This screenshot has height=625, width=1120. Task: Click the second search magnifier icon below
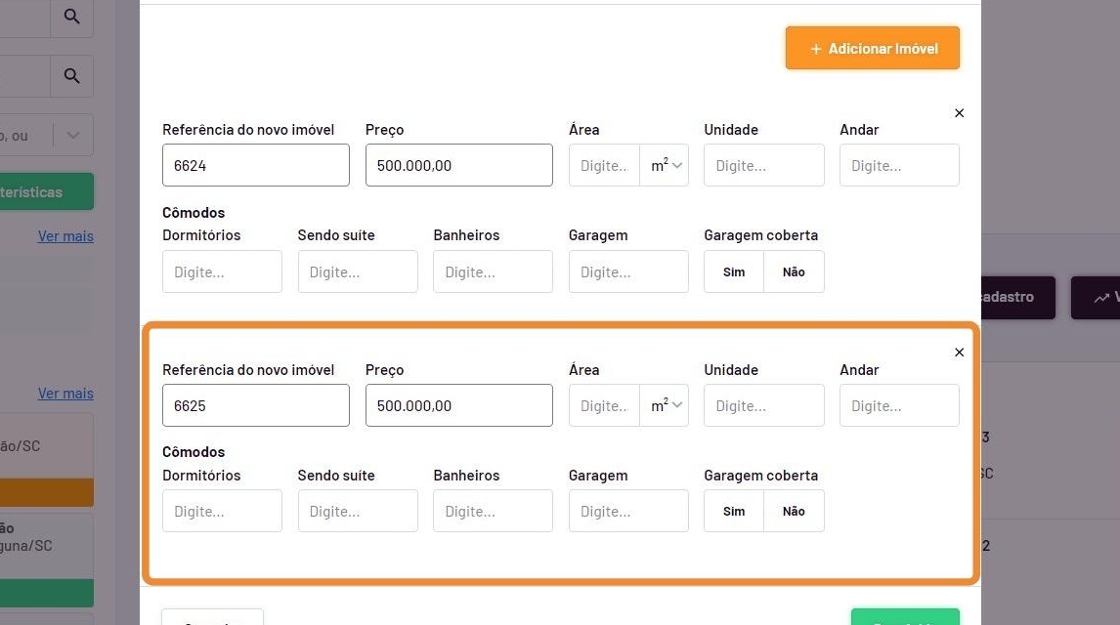click(x=71, y=76)
